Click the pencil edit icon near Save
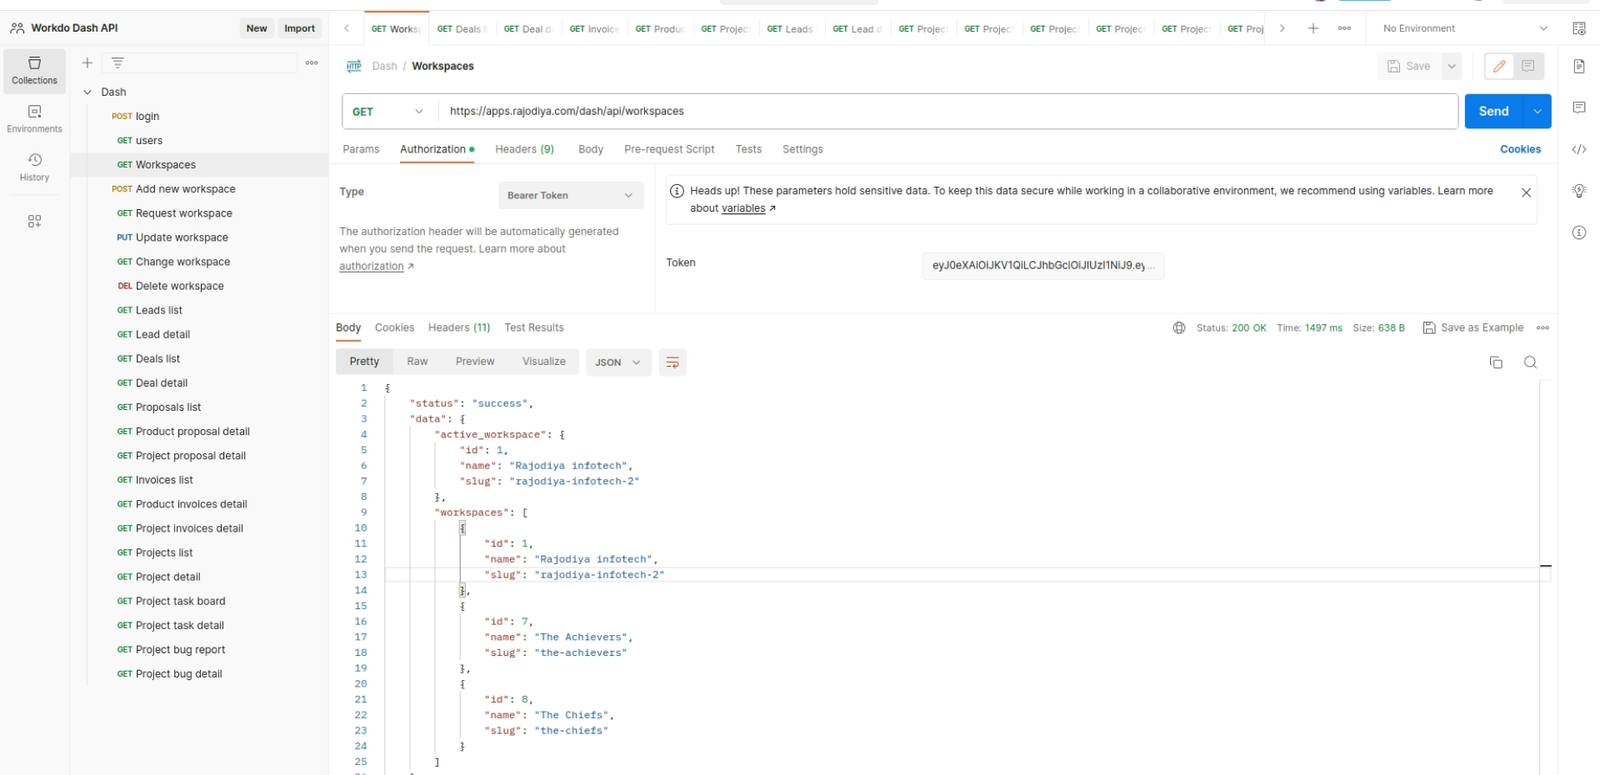Screen dimensions: 1600x775 click(1499, 66)
